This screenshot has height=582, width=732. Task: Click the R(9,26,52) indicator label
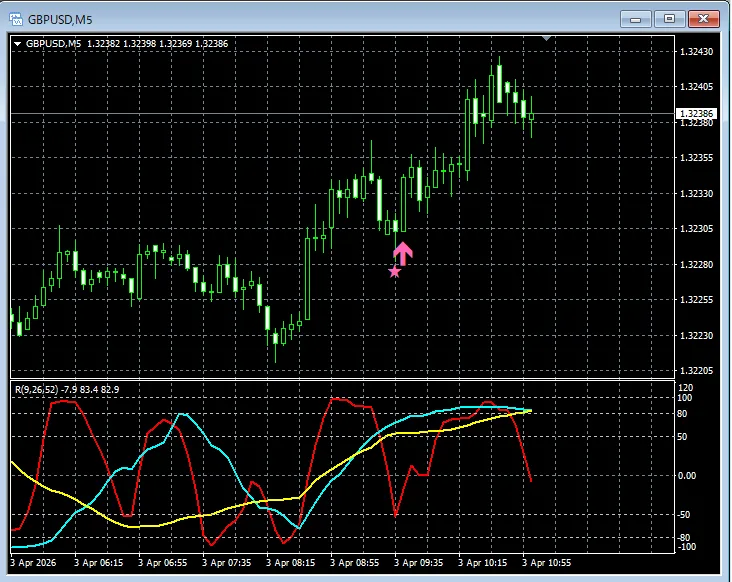pos(67,389)
